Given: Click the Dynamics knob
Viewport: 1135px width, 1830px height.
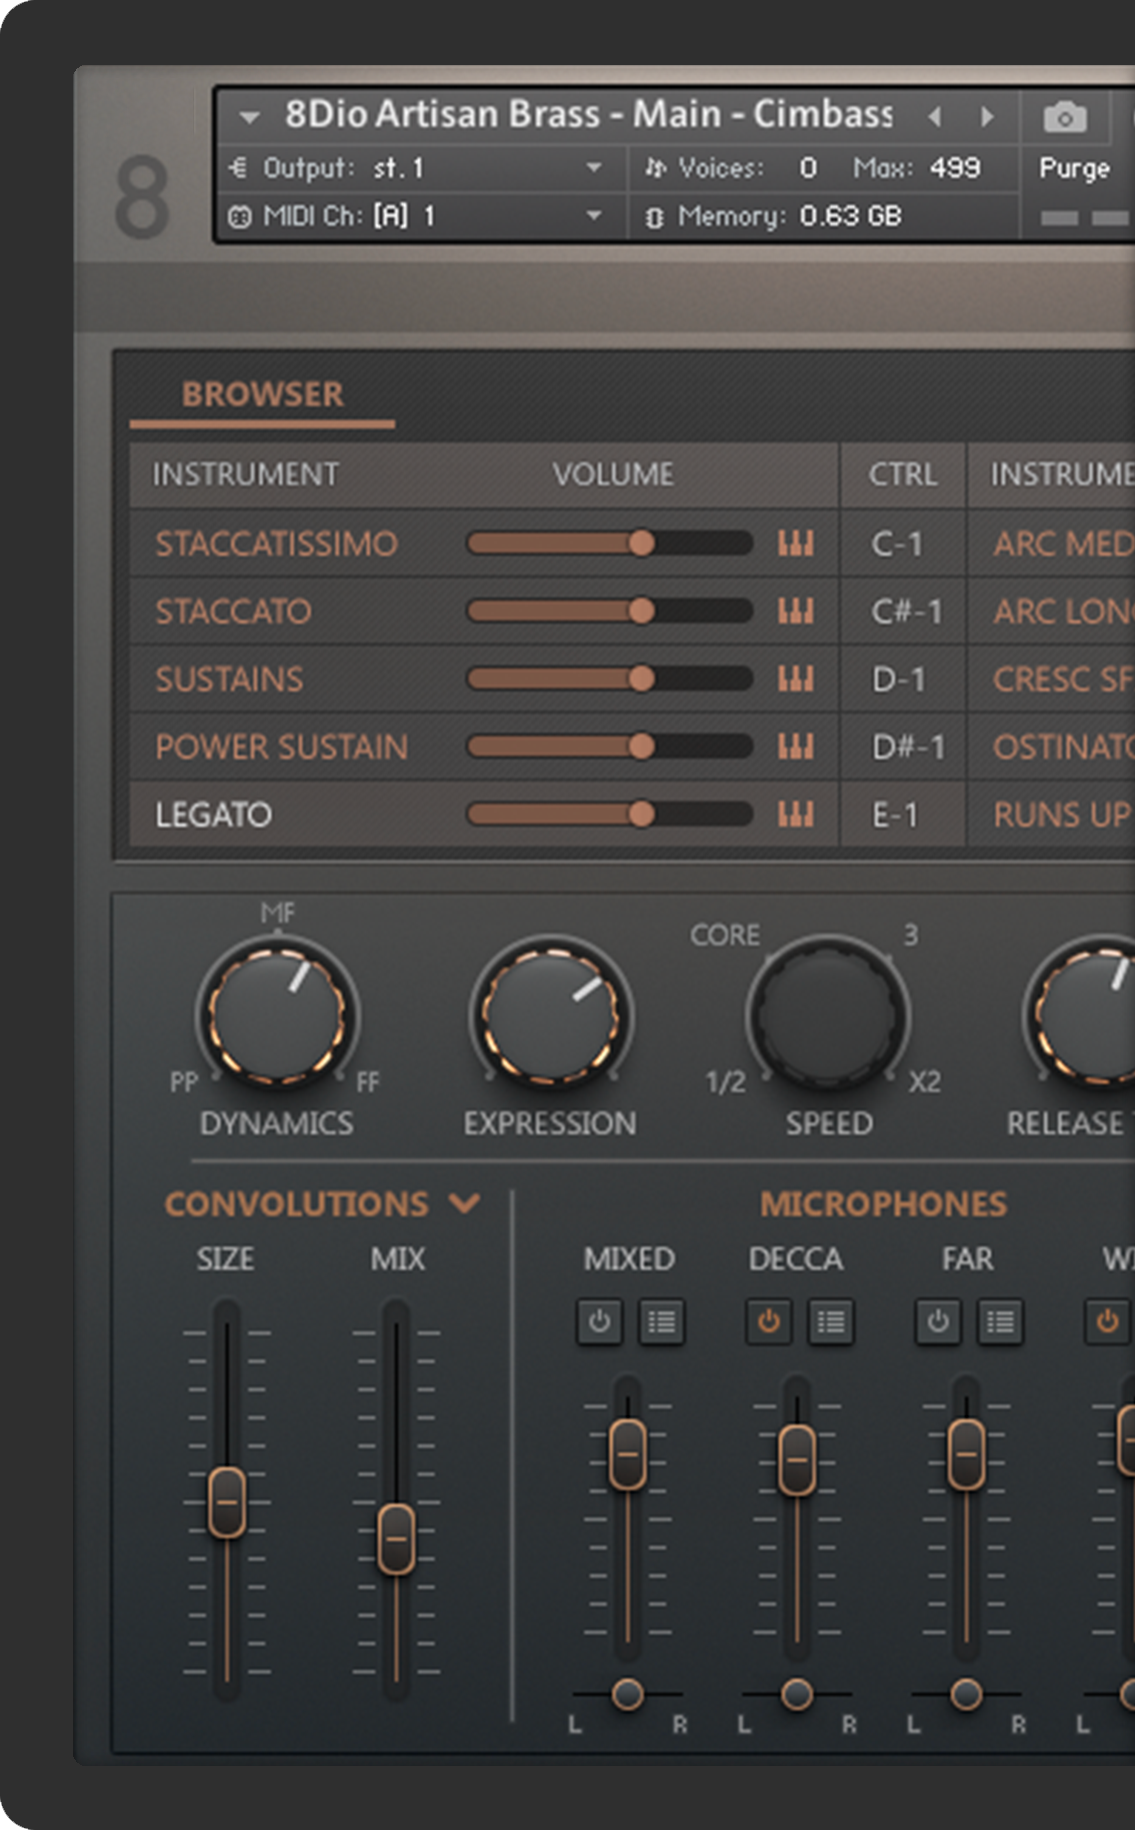Looking at the screenshot, I should (277, 1014).
